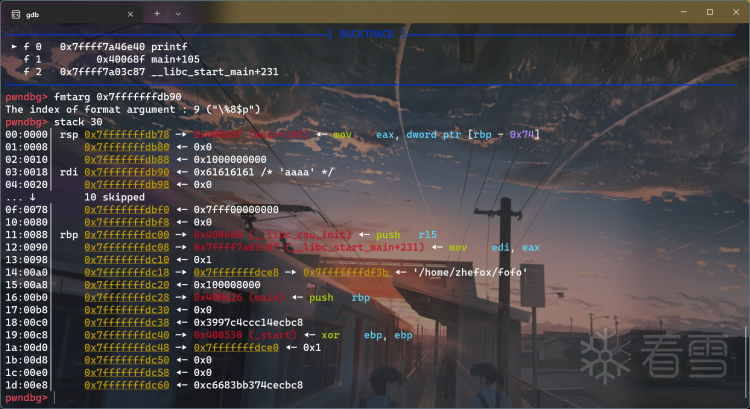Viewport: 750px width, 409px height.
Task: Click stack address 0x7fffffffdc50
Action: pyautogui.click(x=127, y=360)
